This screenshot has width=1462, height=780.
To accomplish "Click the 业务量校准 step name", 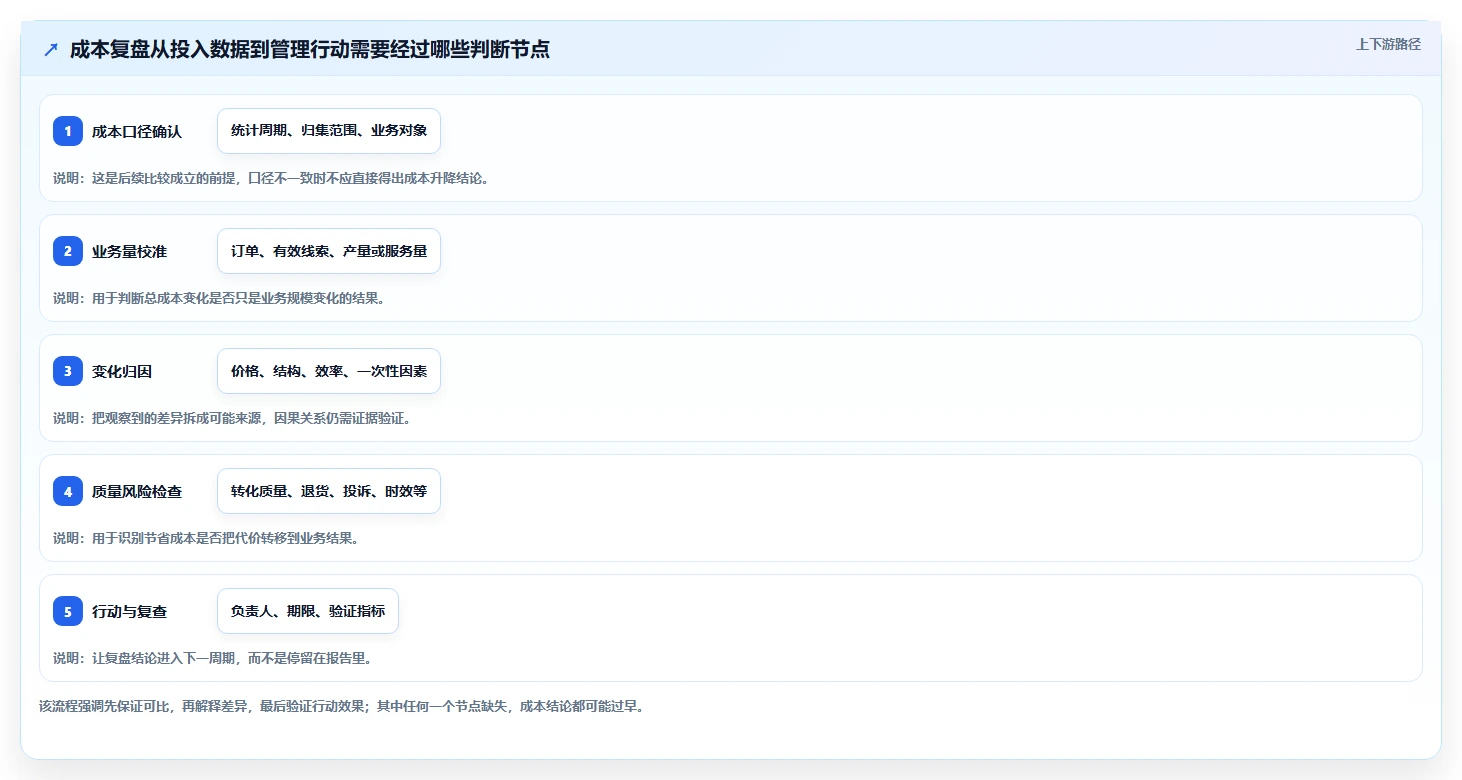I will [x=130, y=251].
